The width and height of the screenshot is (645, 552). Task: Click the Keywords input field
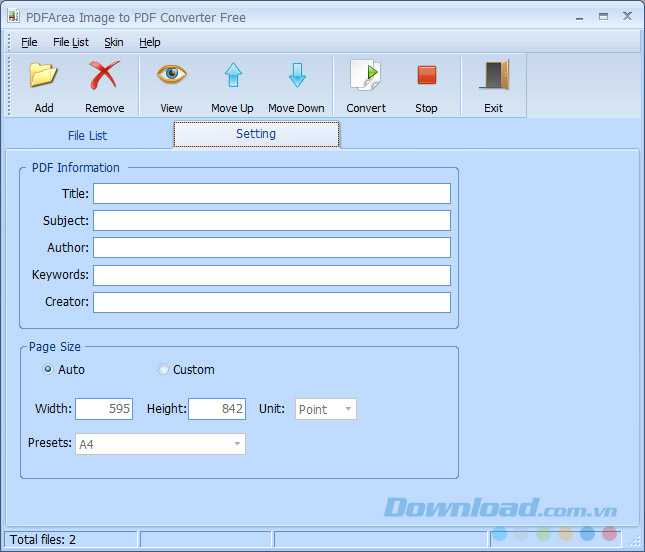271,275
